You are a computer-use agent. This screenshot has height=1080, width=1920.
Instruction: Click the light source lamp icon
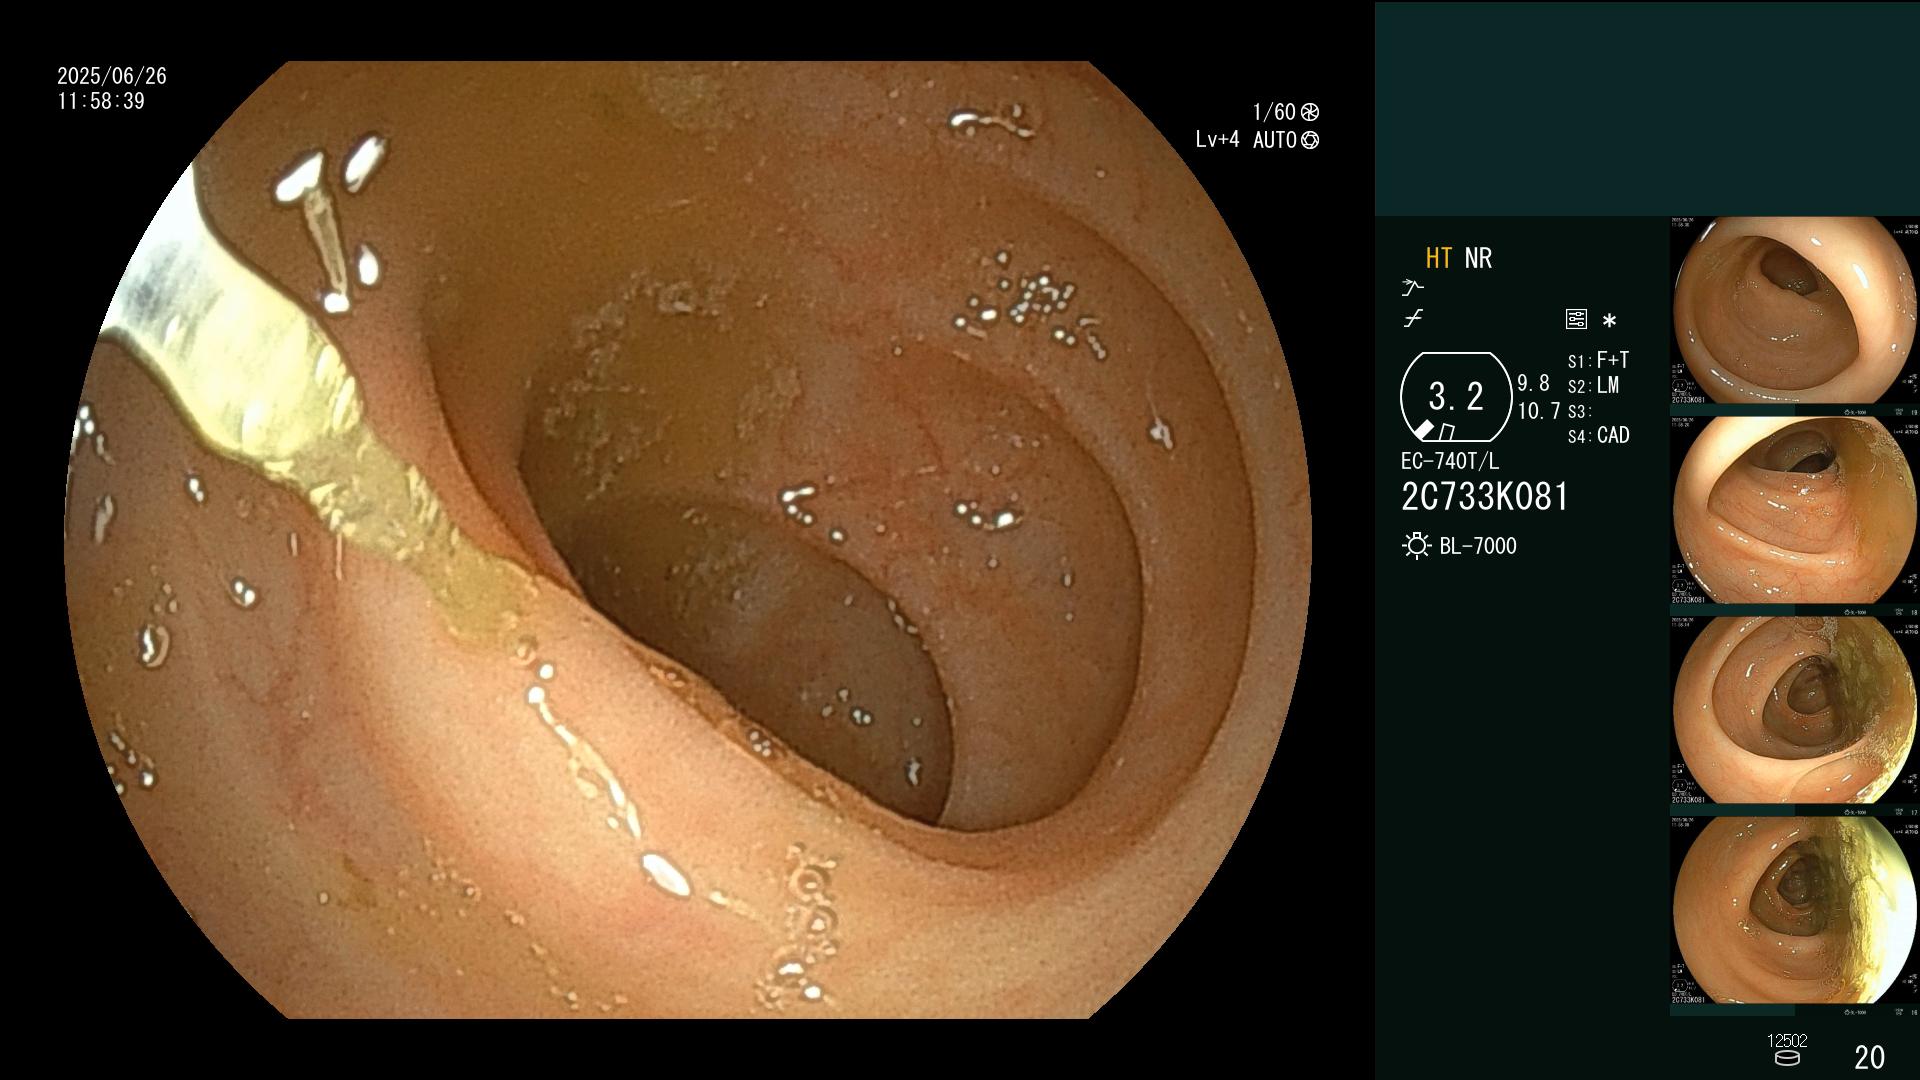coord(1416,546)
